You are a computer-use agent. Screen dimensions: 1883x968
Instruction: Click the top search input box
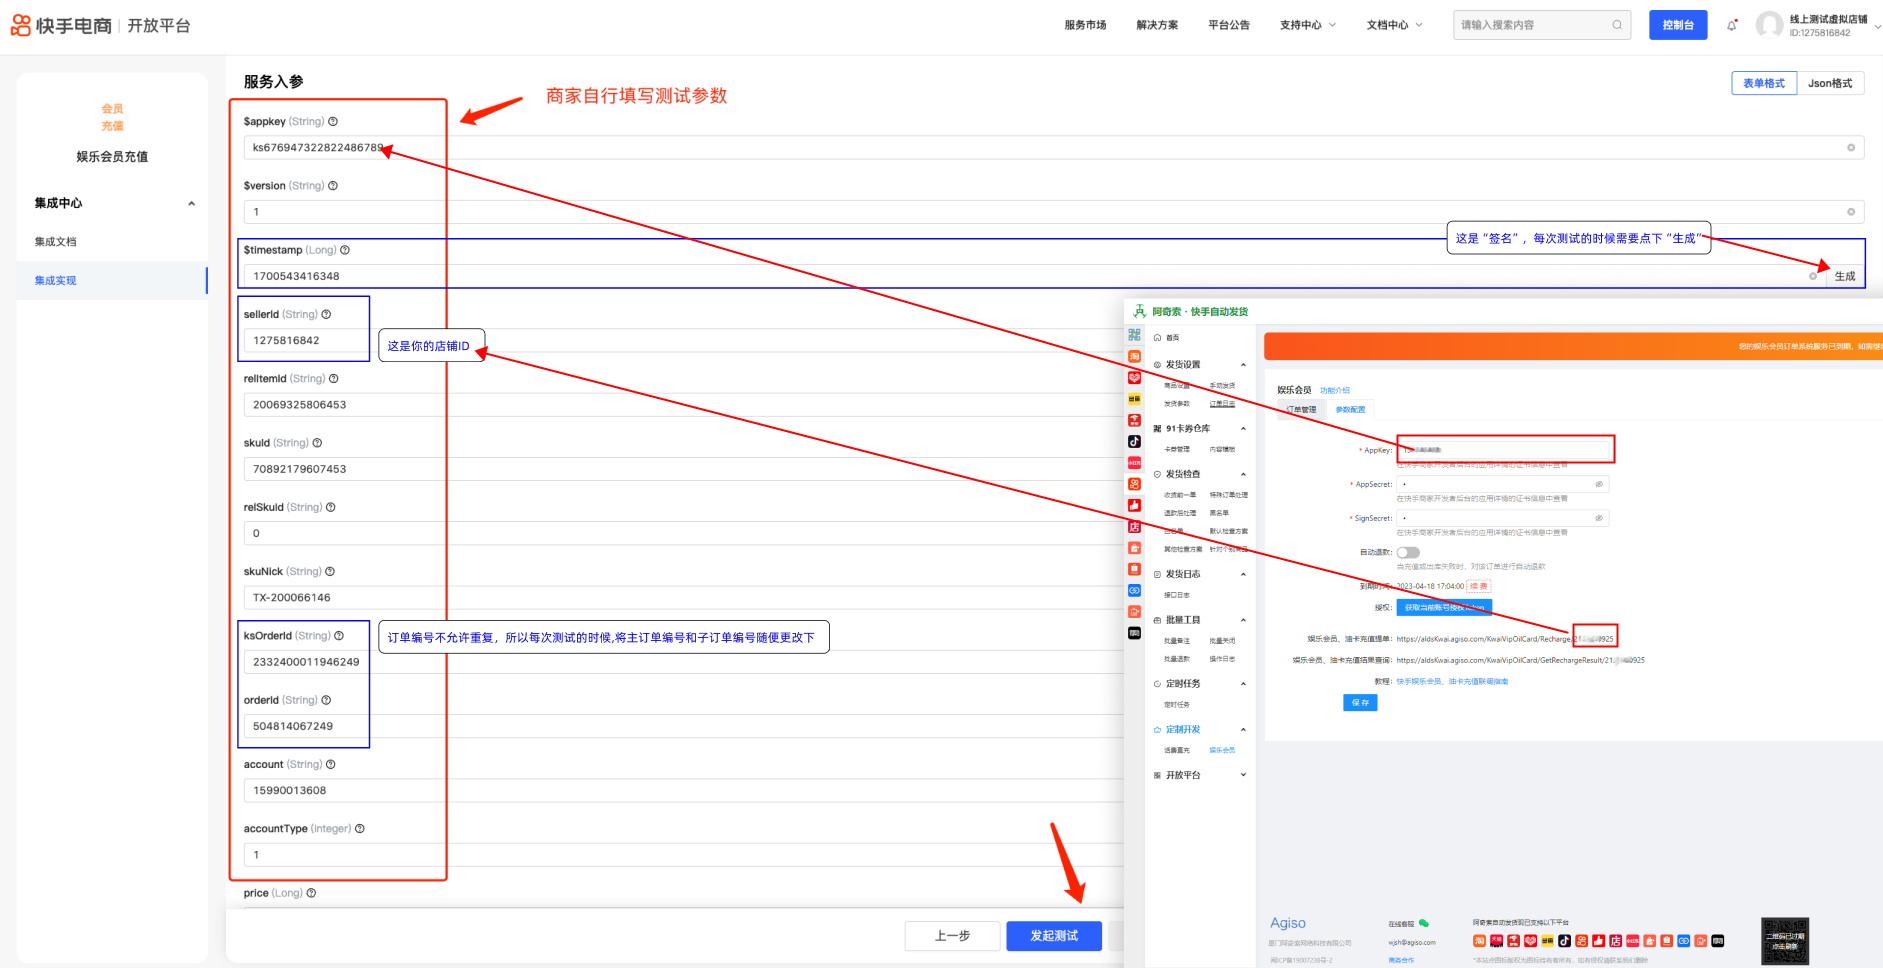1541,25
